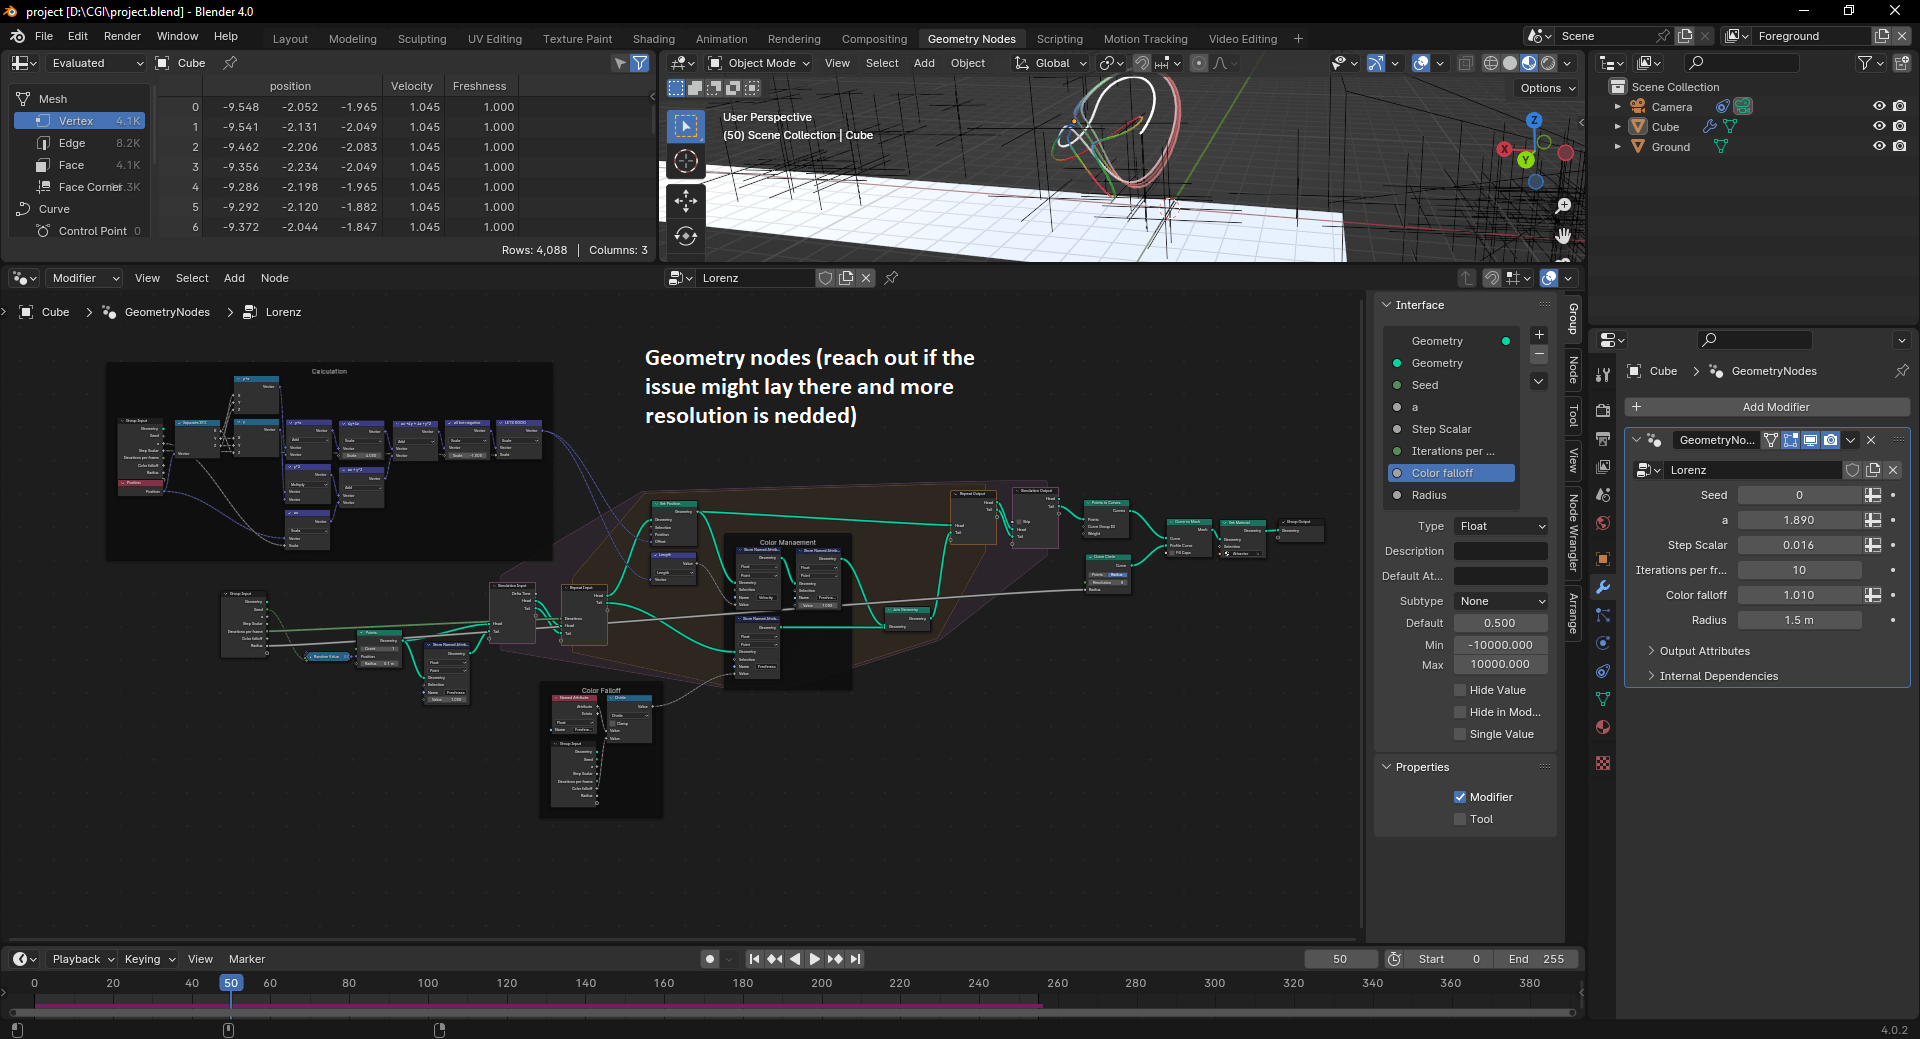Viewport: 1920px width, 1039px height.
Task: Delete the GeometryNodes modifier with its X icon
Action: point(1871,440)
